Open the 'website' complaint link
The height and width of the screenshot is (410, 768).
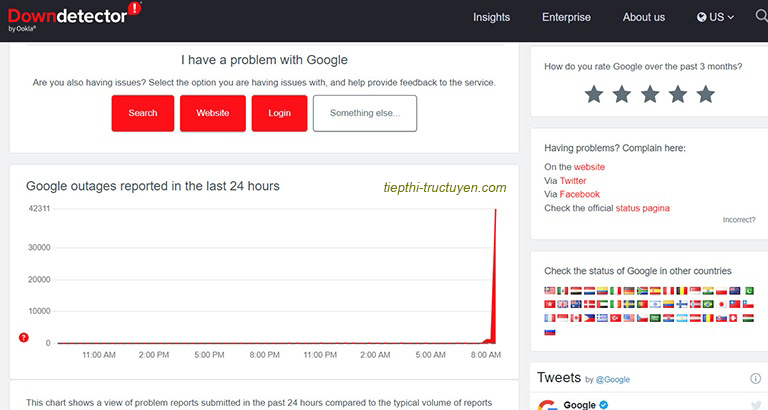click(589, 167)
